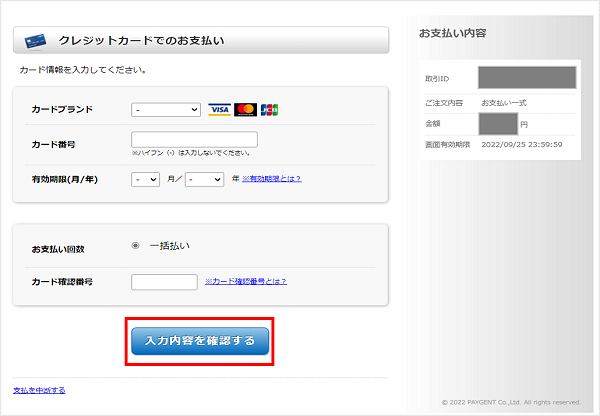
Task: Click the クレジットカードでのお支払い title bar
Action: 200,40
